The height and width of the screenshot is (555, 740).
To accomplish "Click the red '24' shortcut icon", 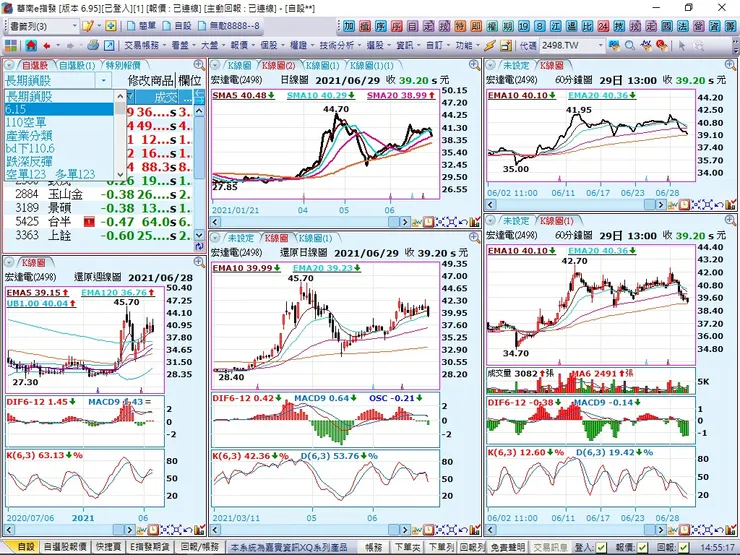I will click(x=603, y=26).
